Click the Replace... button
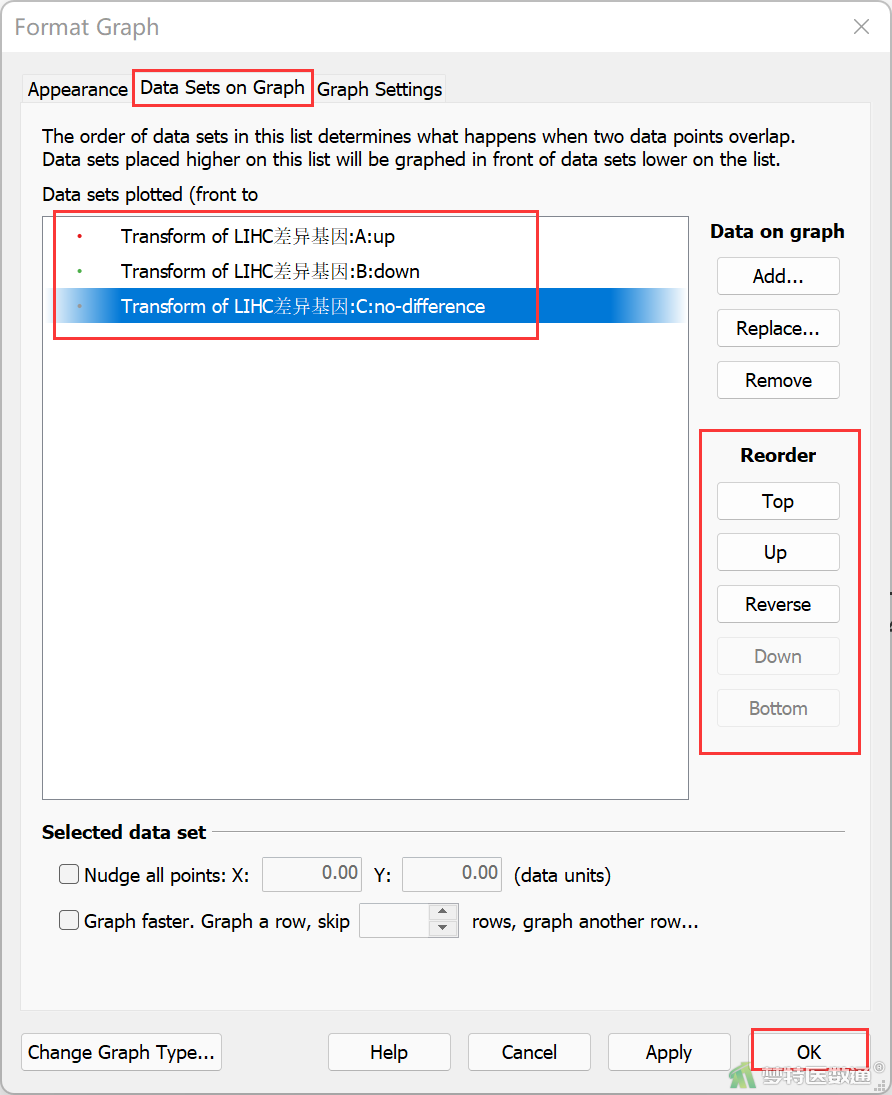 coord(778,328)
